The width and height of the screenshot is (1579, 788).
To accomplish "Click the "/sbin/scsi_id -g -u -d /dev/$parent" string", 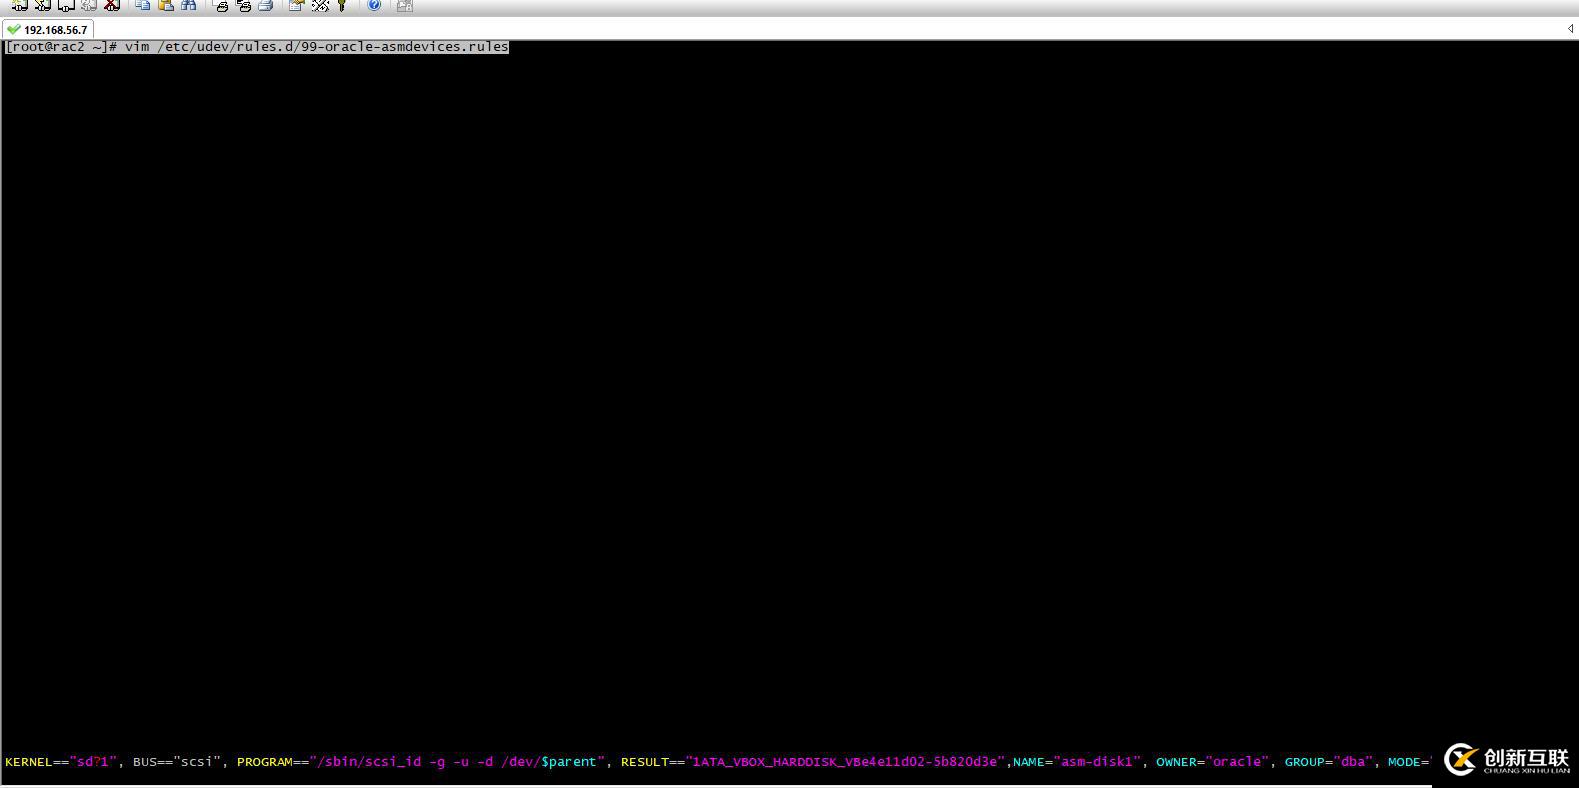I will [x=458, y=762].
